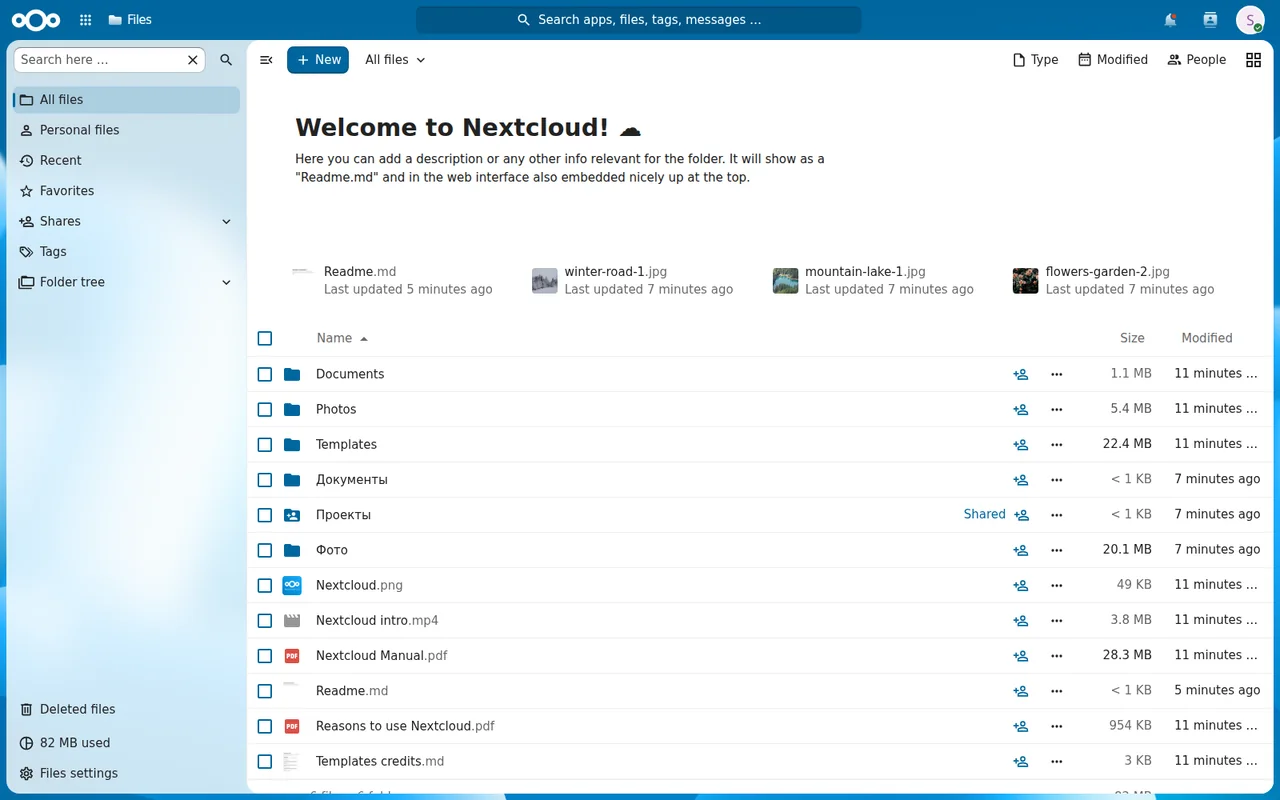Viewport: 1280px width, 800px height.
Task: Toggle the select-all checkbox
Action: point(265,338)
